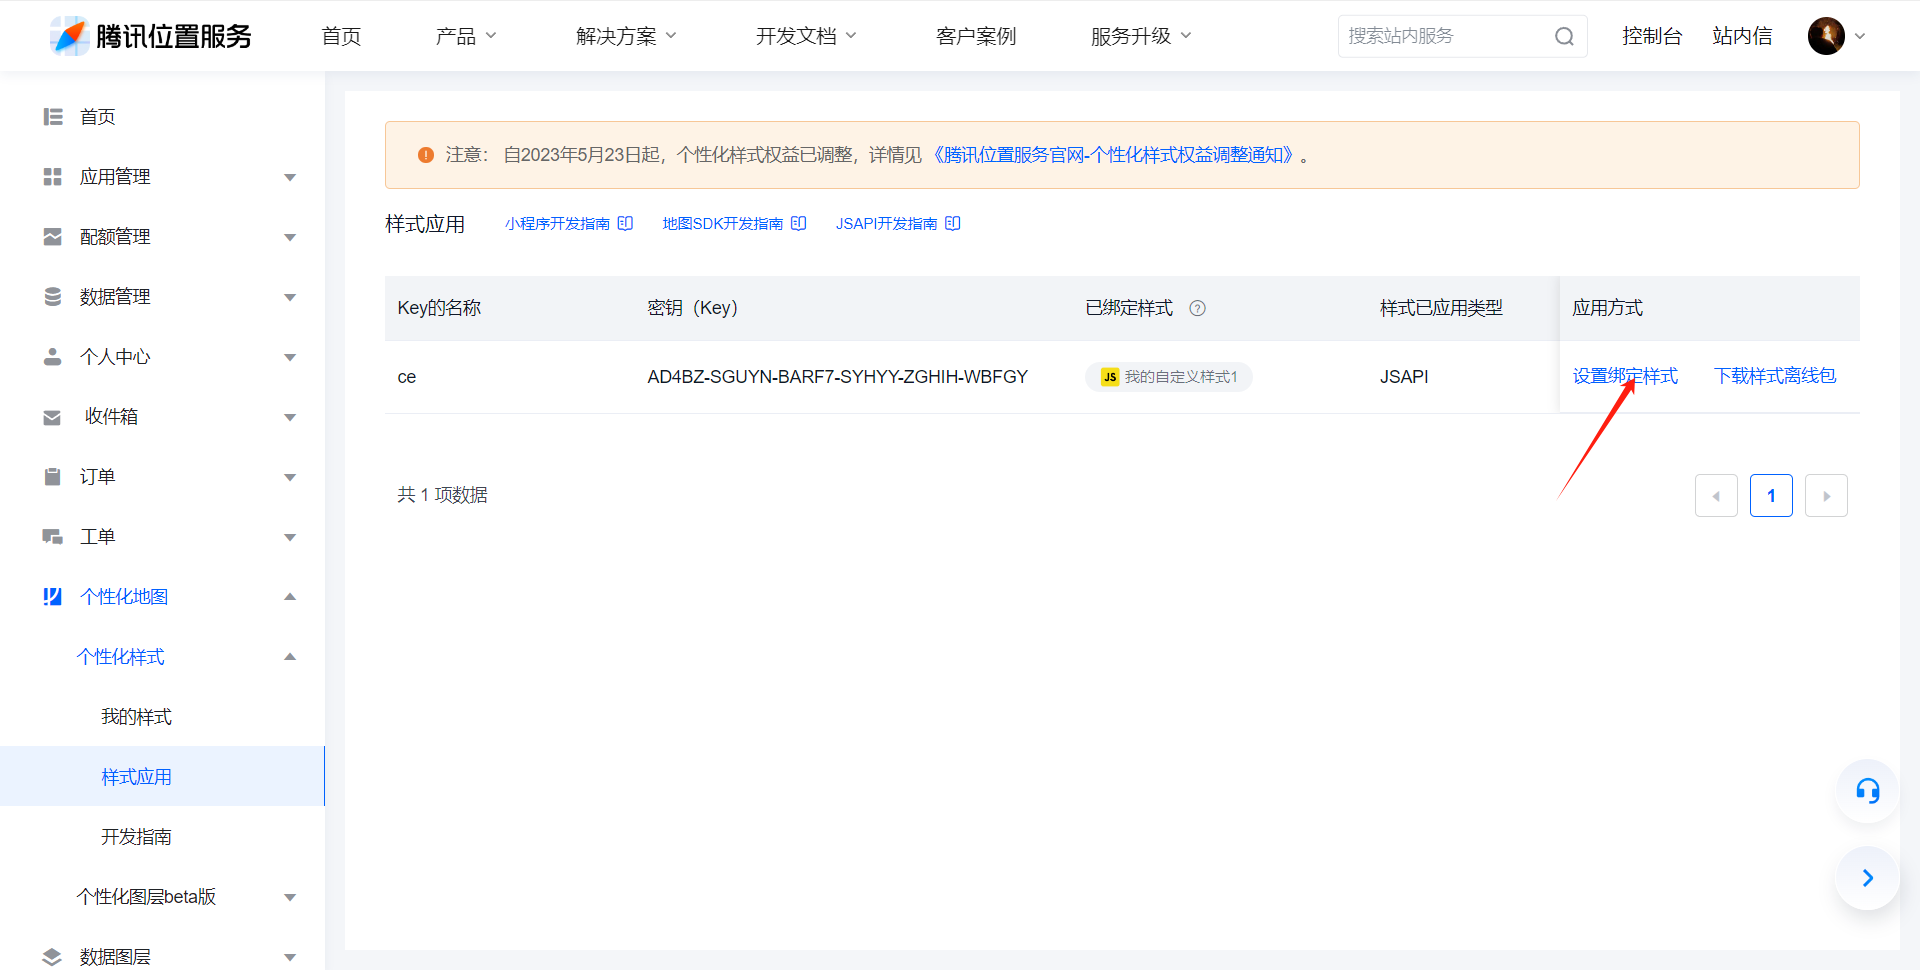
Task: Click the 工单 sidebar icon
Action: click(53, 537)
